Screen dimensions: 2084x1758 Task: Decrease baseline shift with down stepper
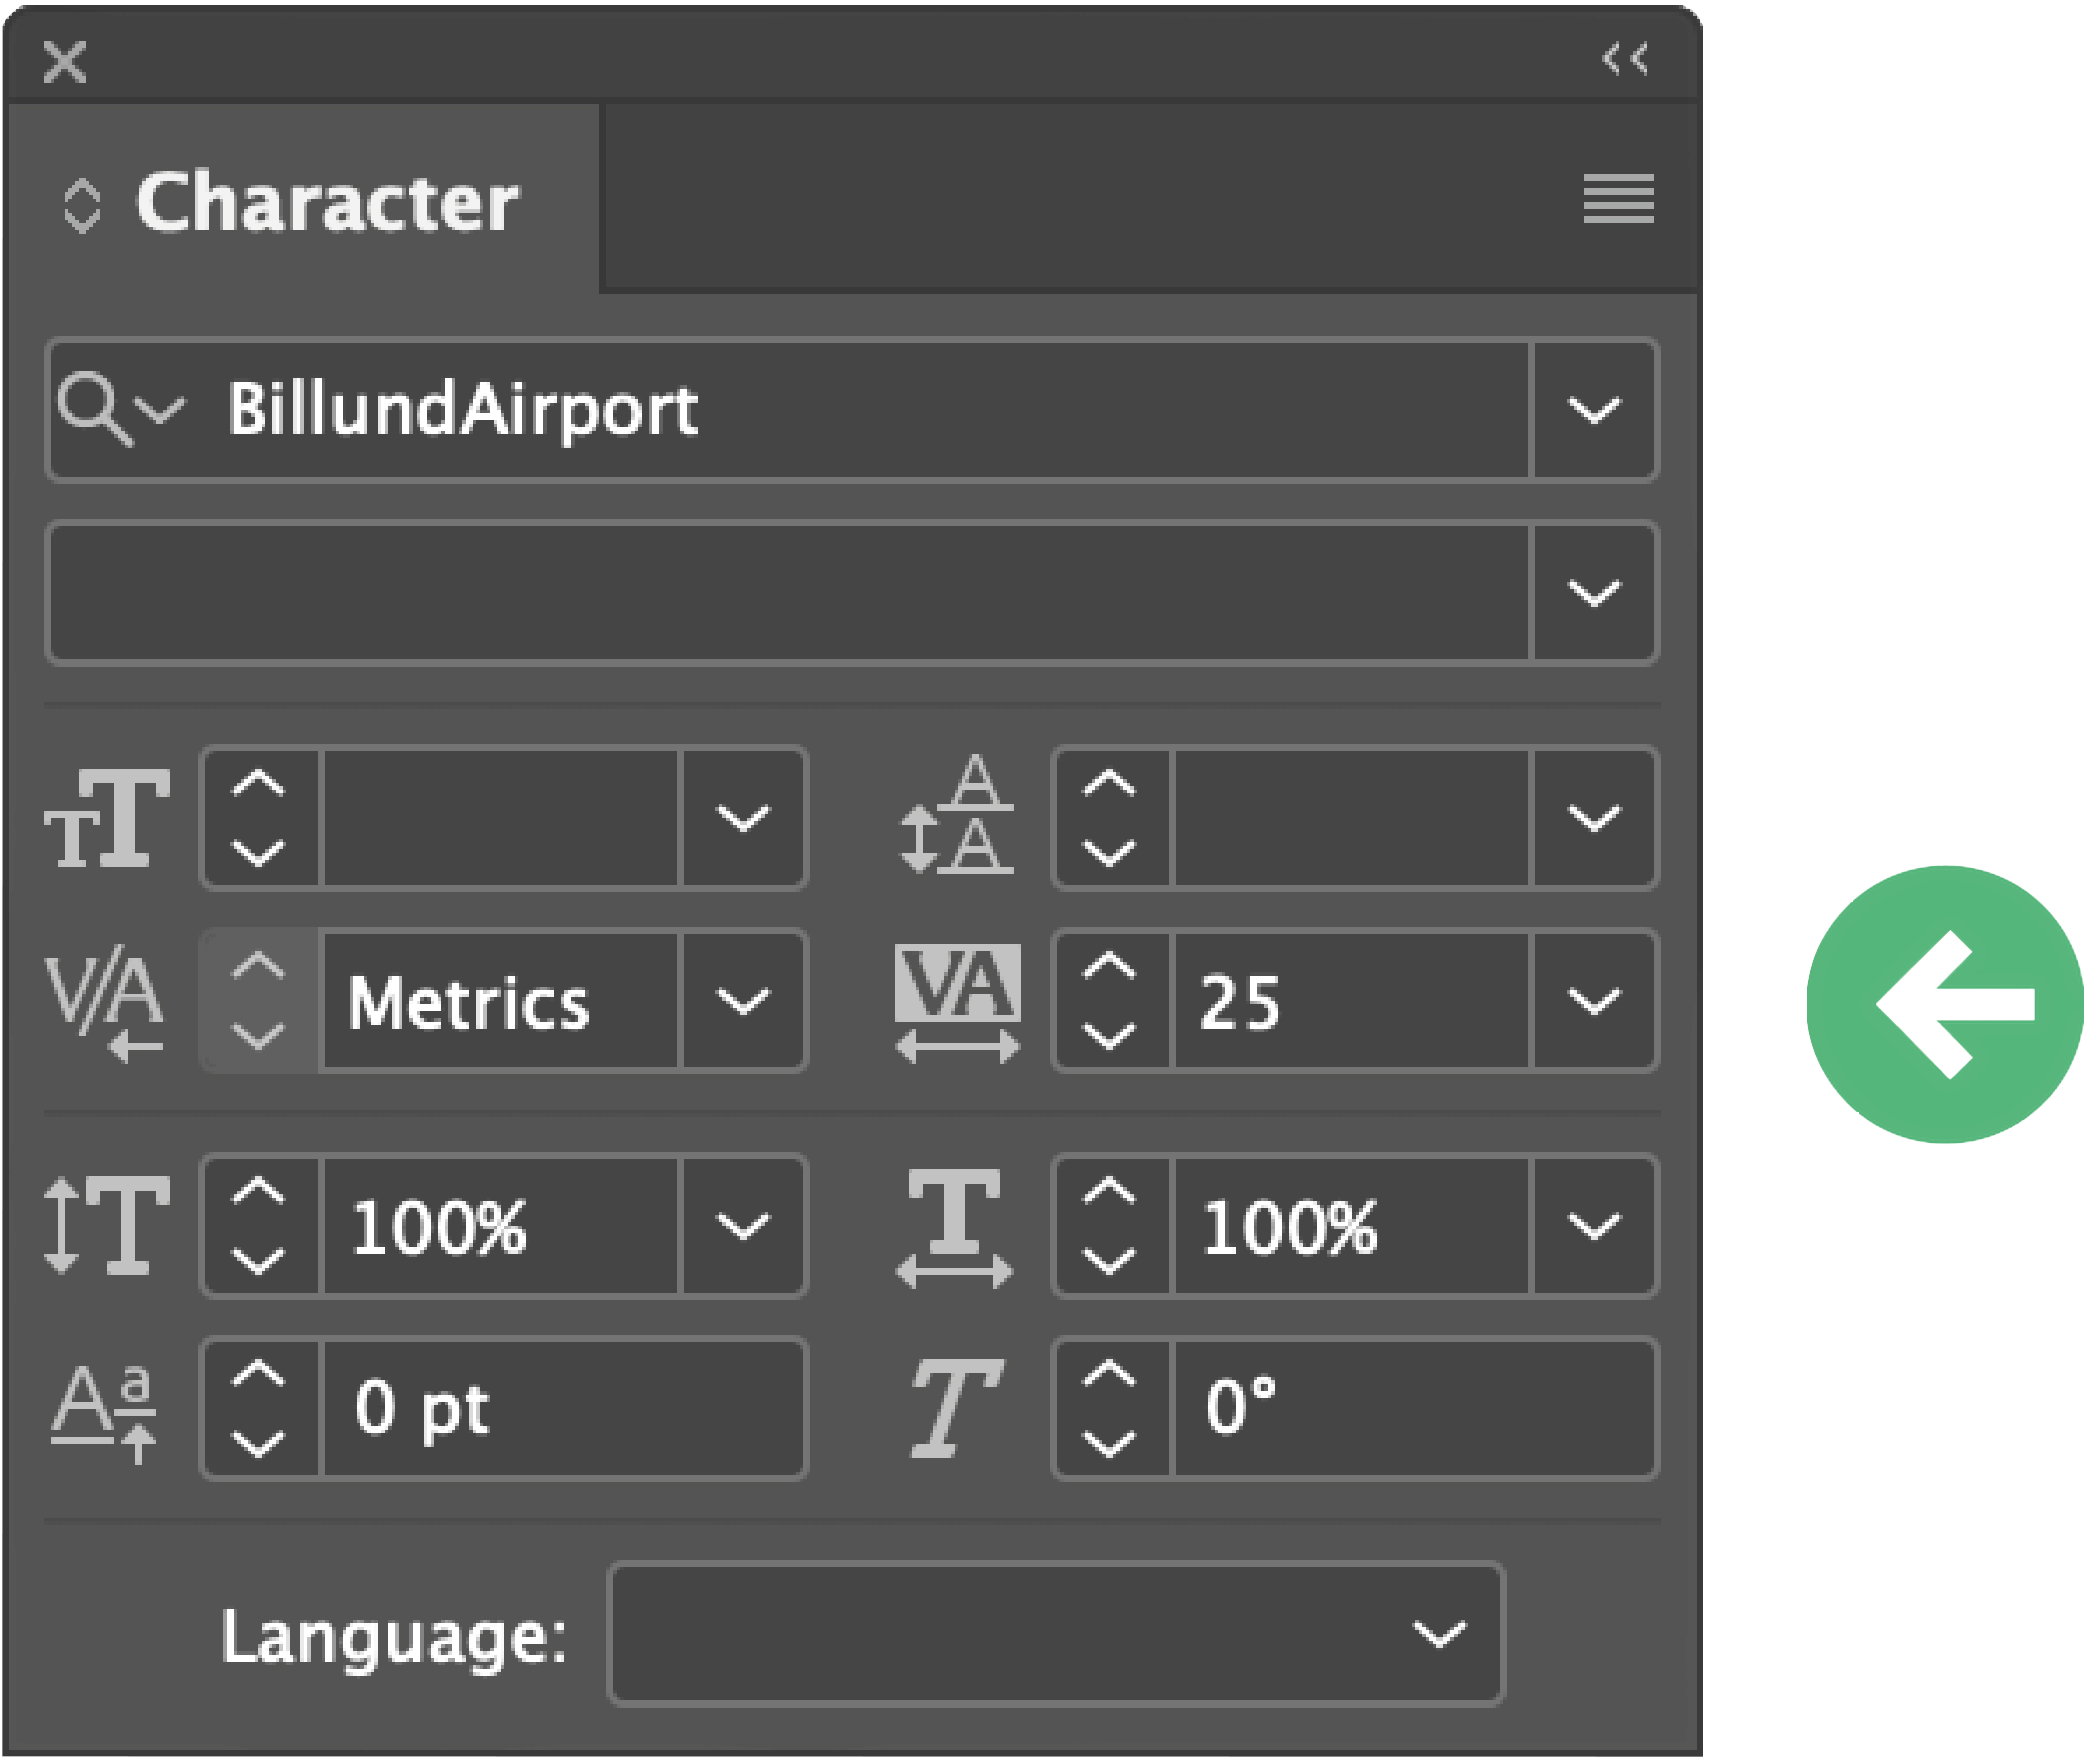(x=258, y=1443)
